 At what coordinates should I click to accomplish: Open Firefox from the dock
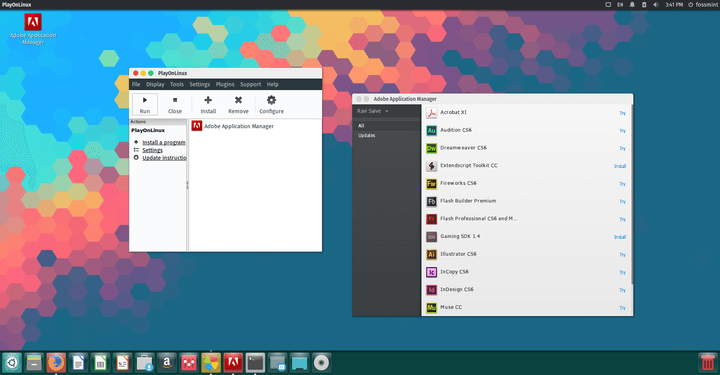tap(56, 363)
